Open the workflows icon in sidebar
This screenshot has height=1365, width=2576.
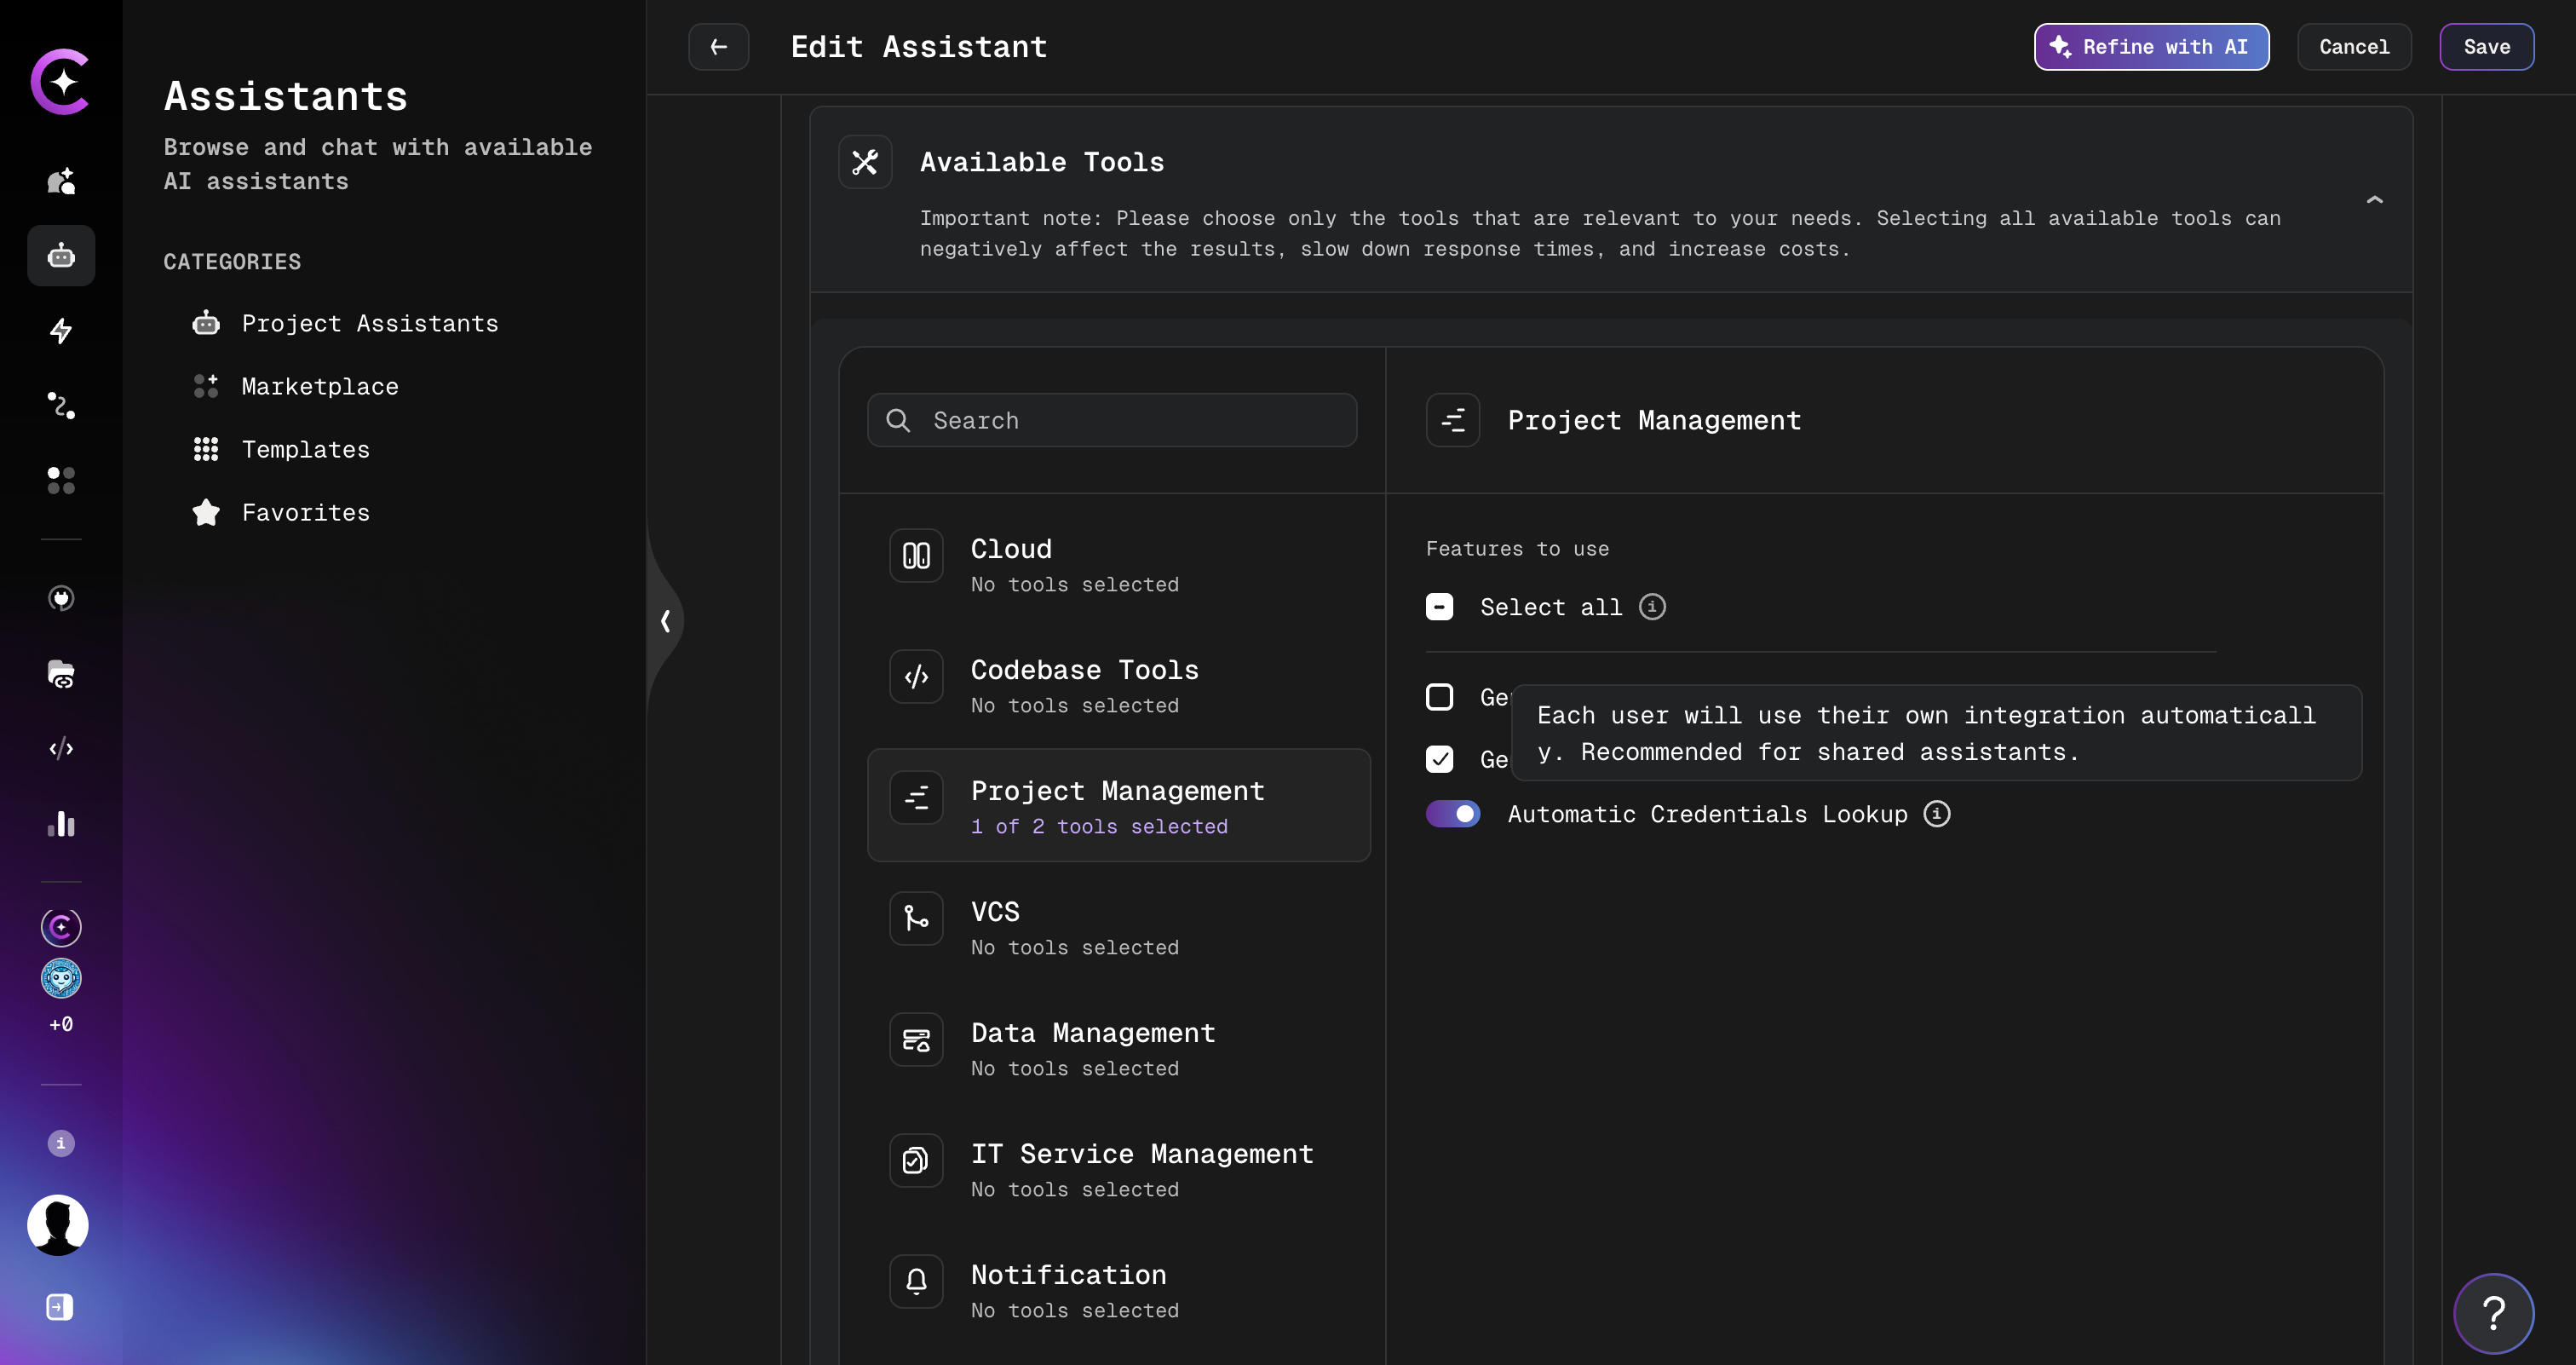point(61,405)
